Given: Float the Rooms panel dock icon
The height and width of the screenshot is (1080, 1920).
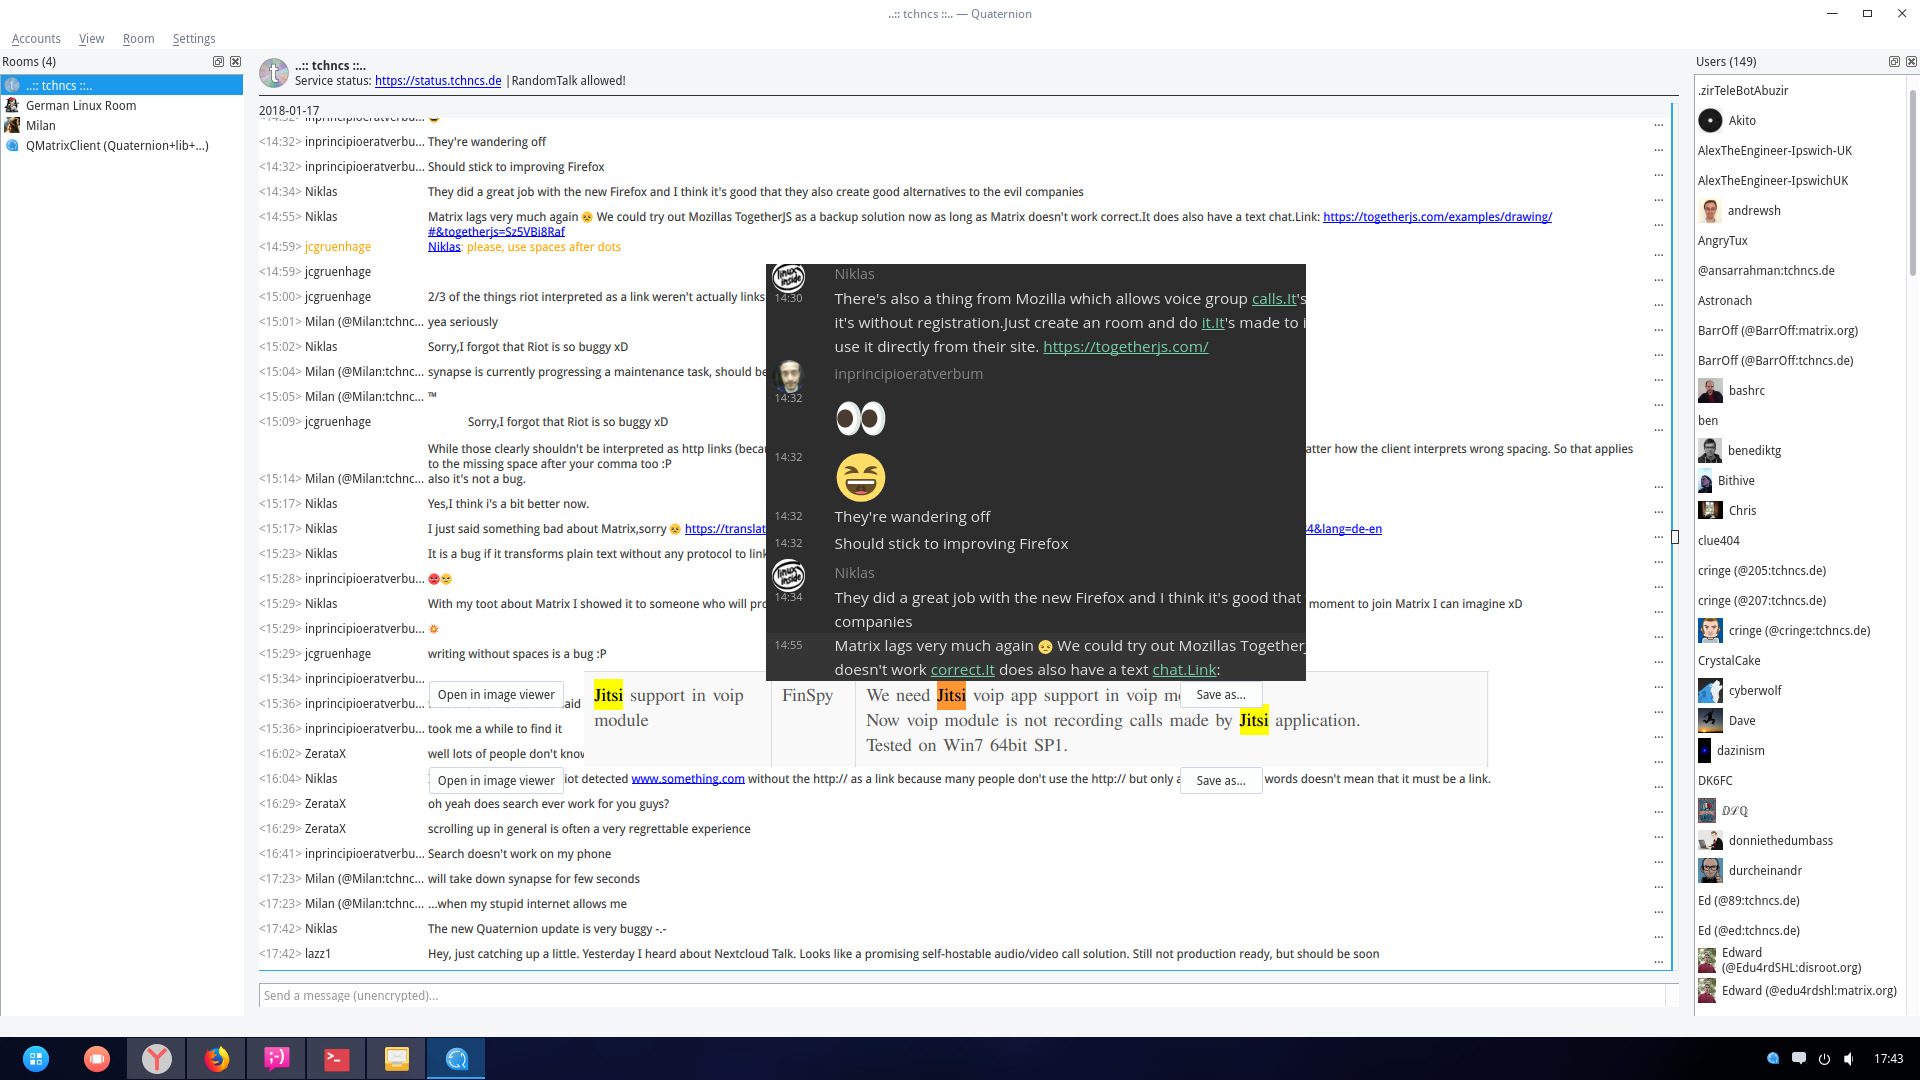Looking at the screenshot, I should tap(218, 62).
